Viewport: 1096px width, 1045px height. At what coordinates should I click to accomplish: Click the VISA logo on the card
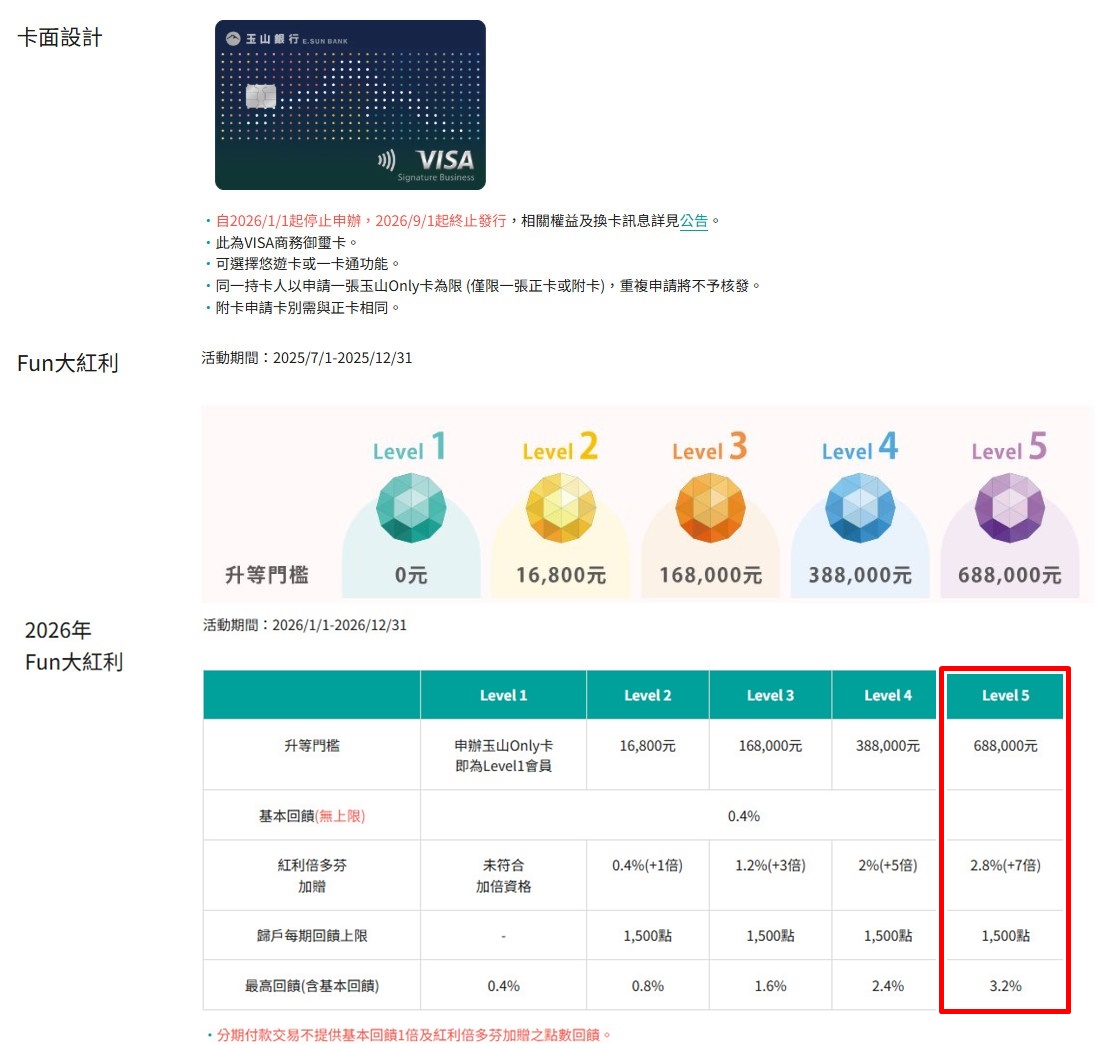[x=445, y=160]
